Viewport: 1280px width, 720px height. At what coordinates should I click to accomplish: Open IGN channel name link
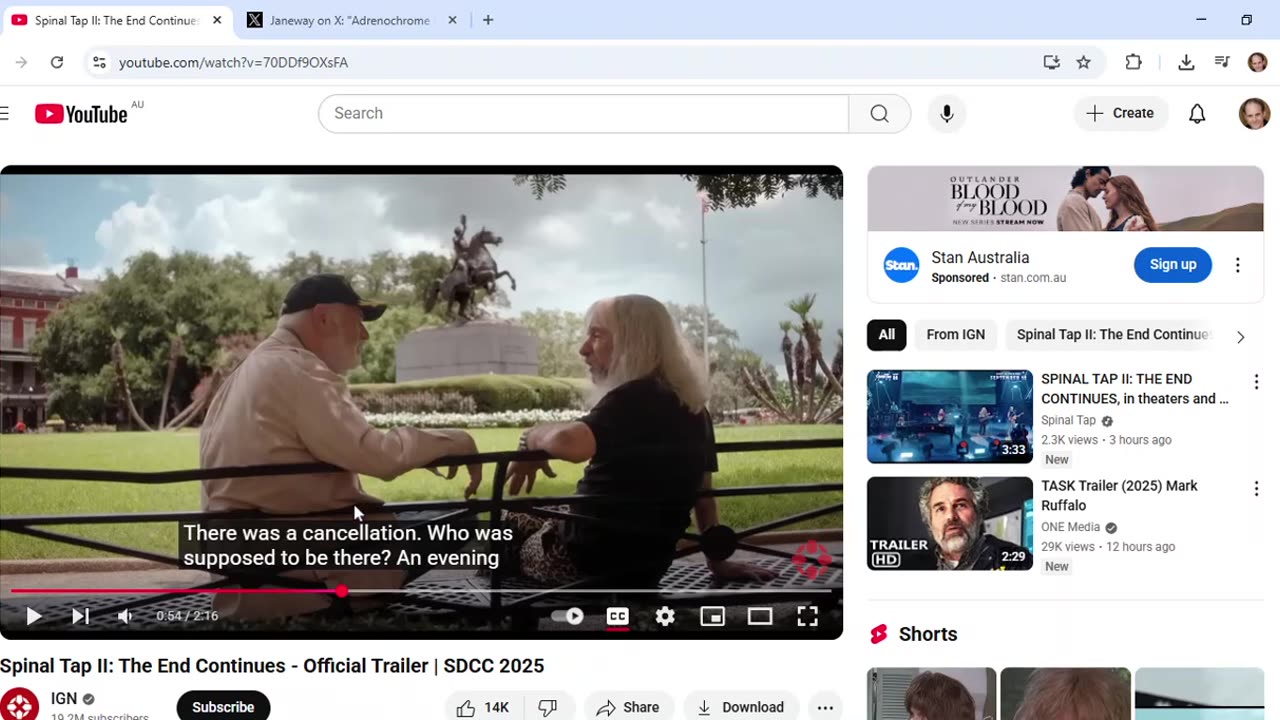point(64,699)
